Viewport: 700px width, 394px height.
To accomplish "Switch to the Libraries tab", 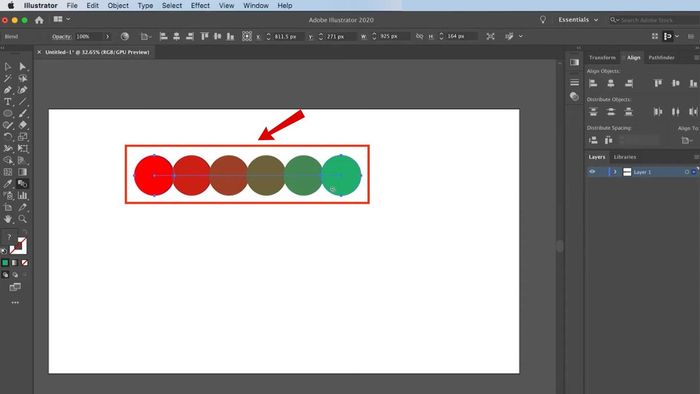I will point(625,157).
